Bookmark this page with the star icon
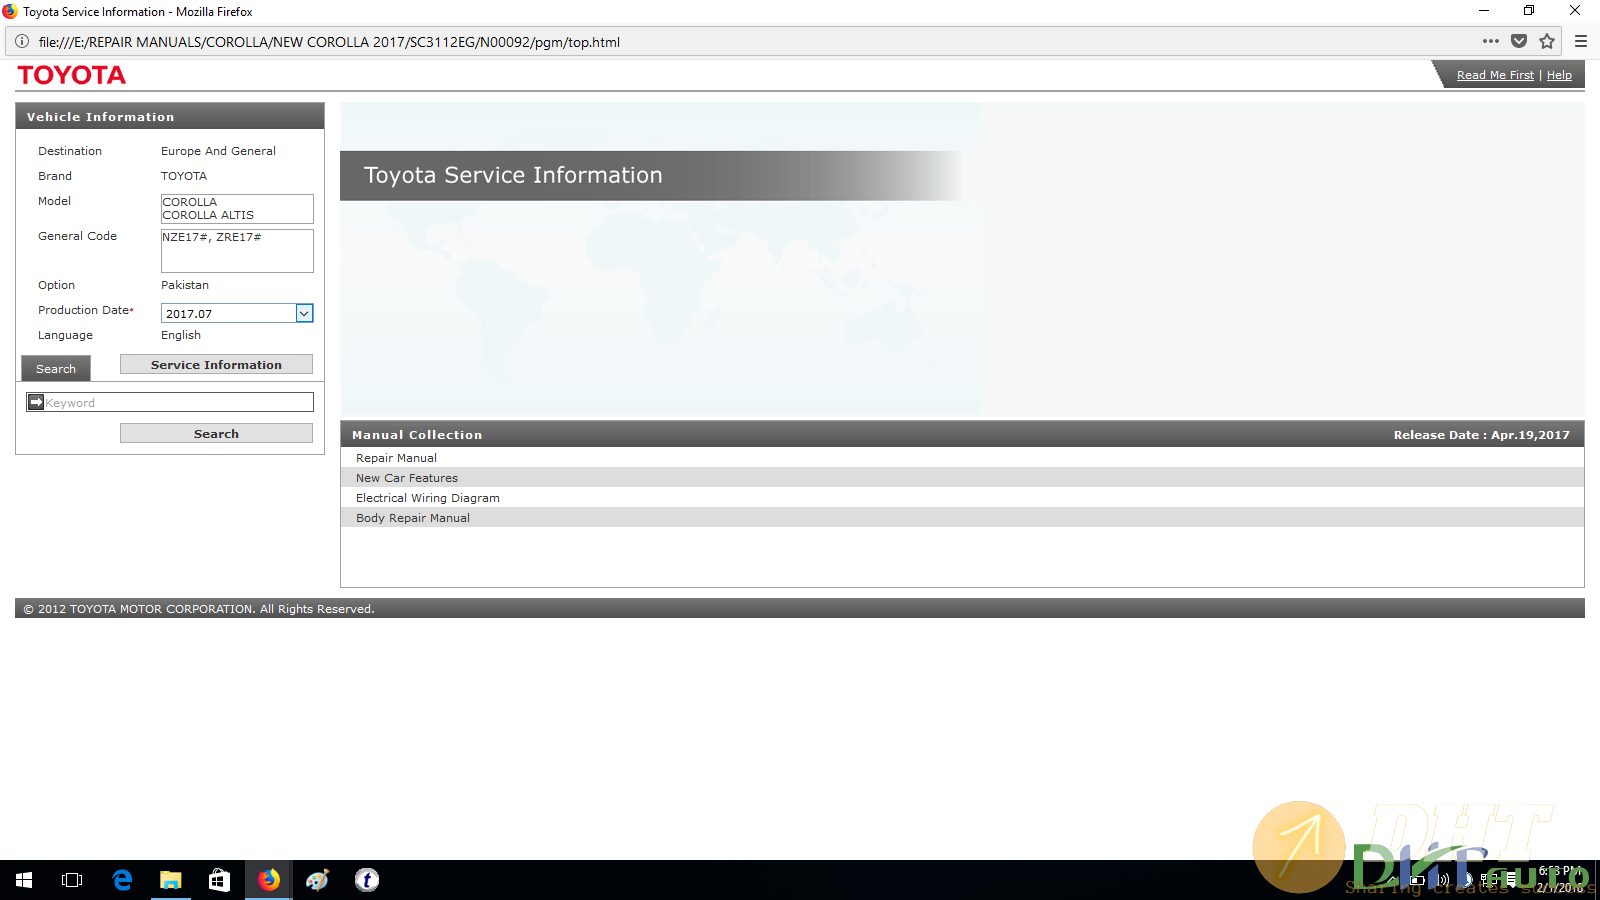This screenshot has height=900, width=1600. [1547, 42]
